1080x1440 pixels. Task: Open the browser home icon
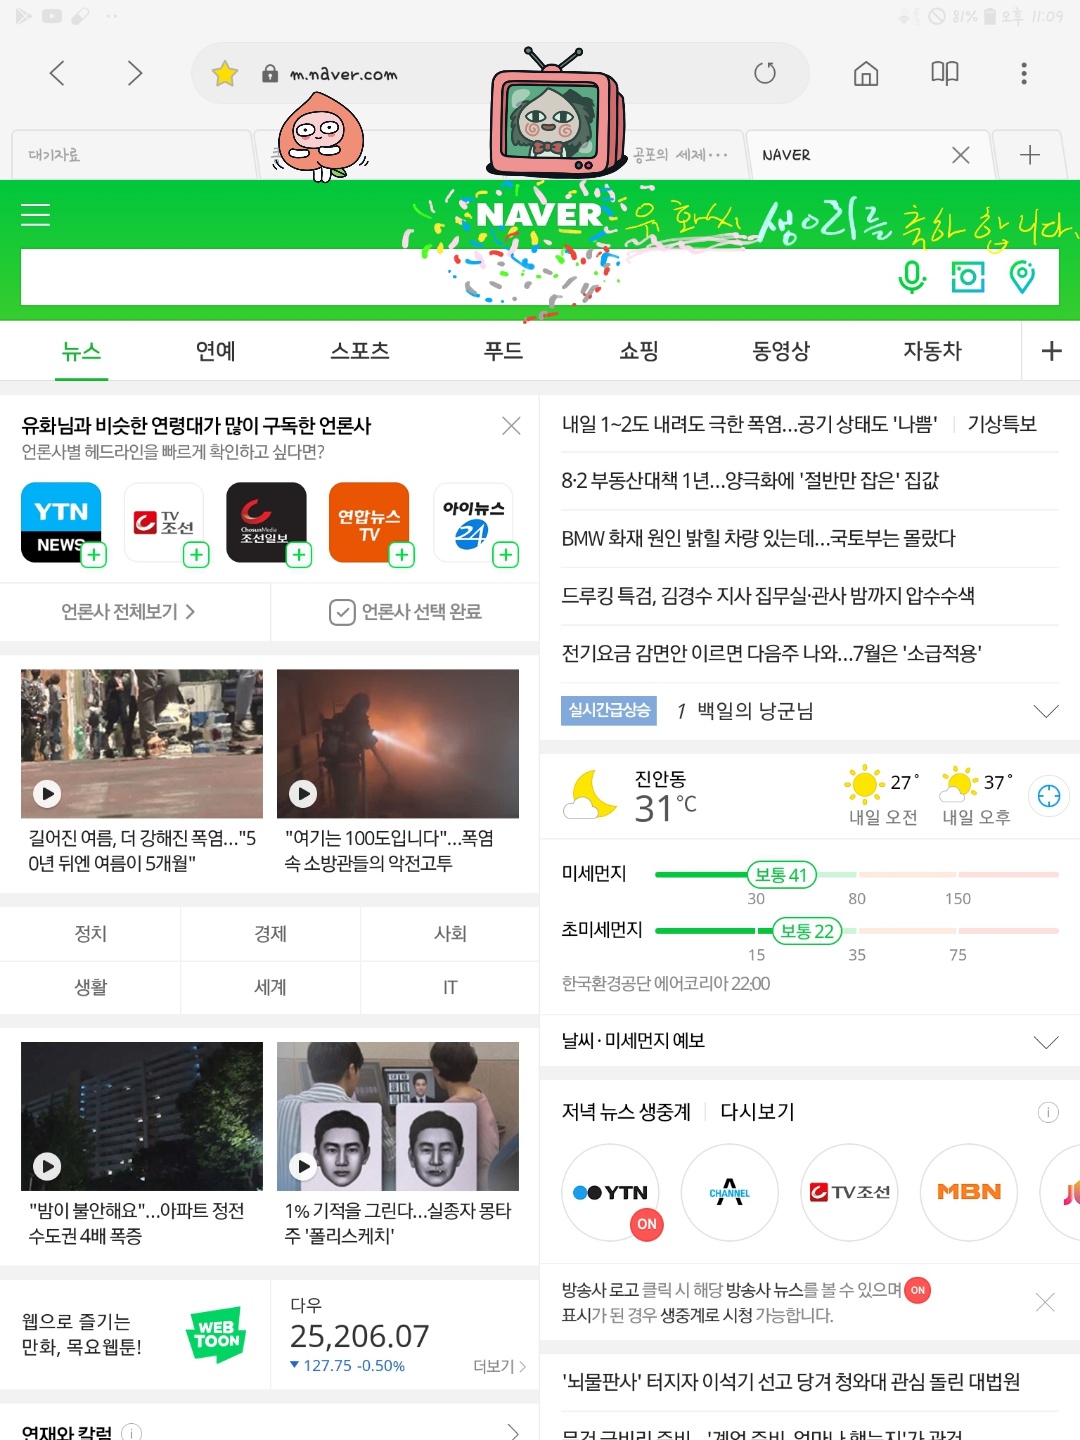[866, 73]
